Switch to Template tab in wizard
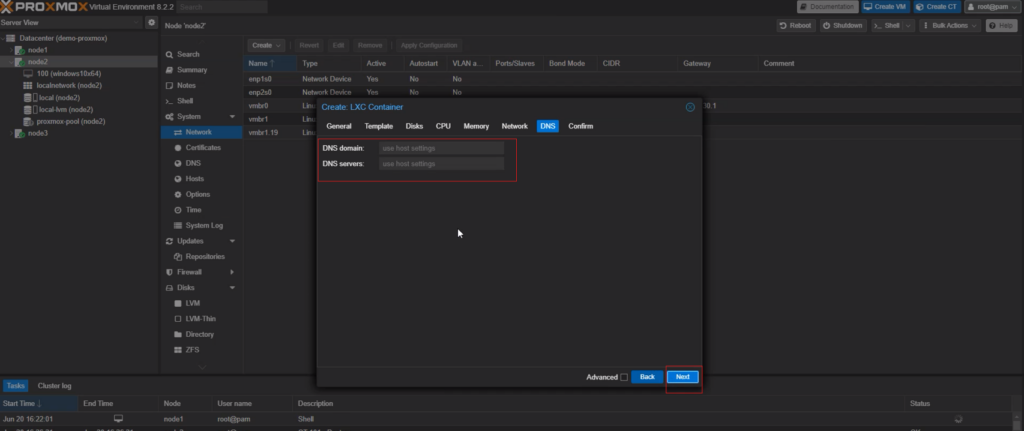This screenshot has width=1024, height=431. pyautogui.click(x=379, y=126)
